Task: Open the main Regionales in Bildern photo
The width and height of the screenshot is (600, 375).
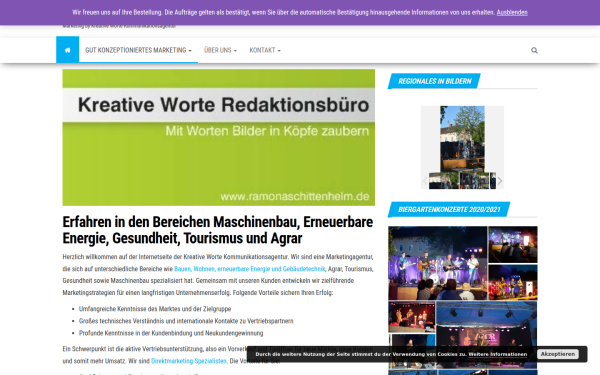Action: coord(462,139)
